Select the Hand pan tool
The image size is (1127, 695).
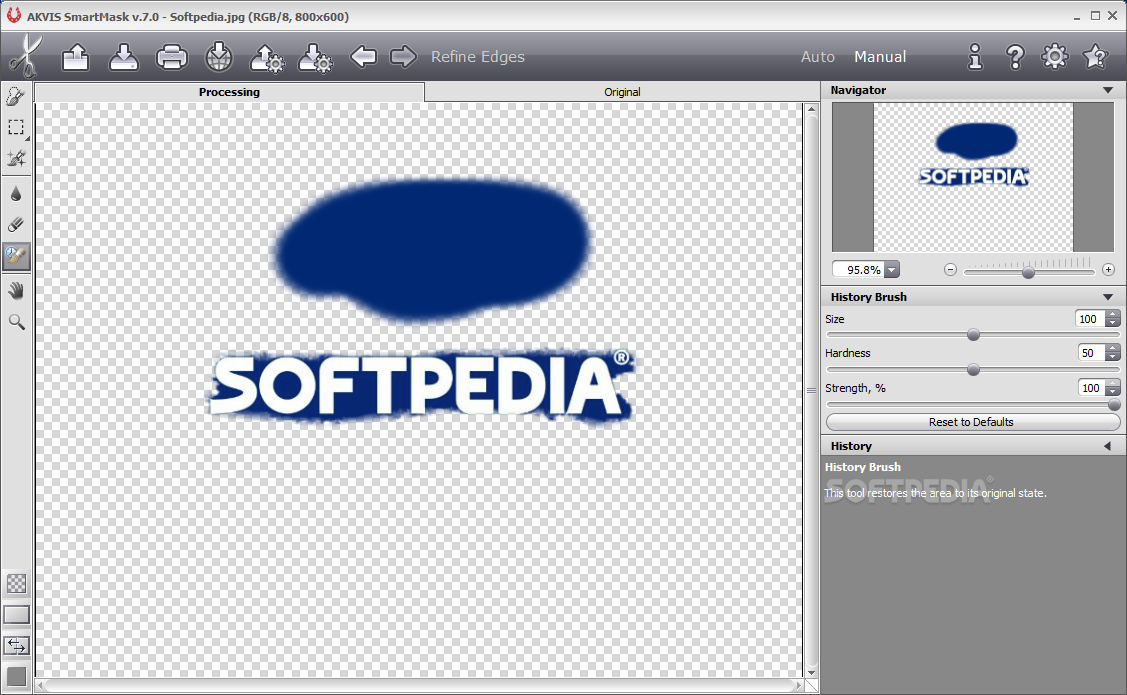pos(16,290)
